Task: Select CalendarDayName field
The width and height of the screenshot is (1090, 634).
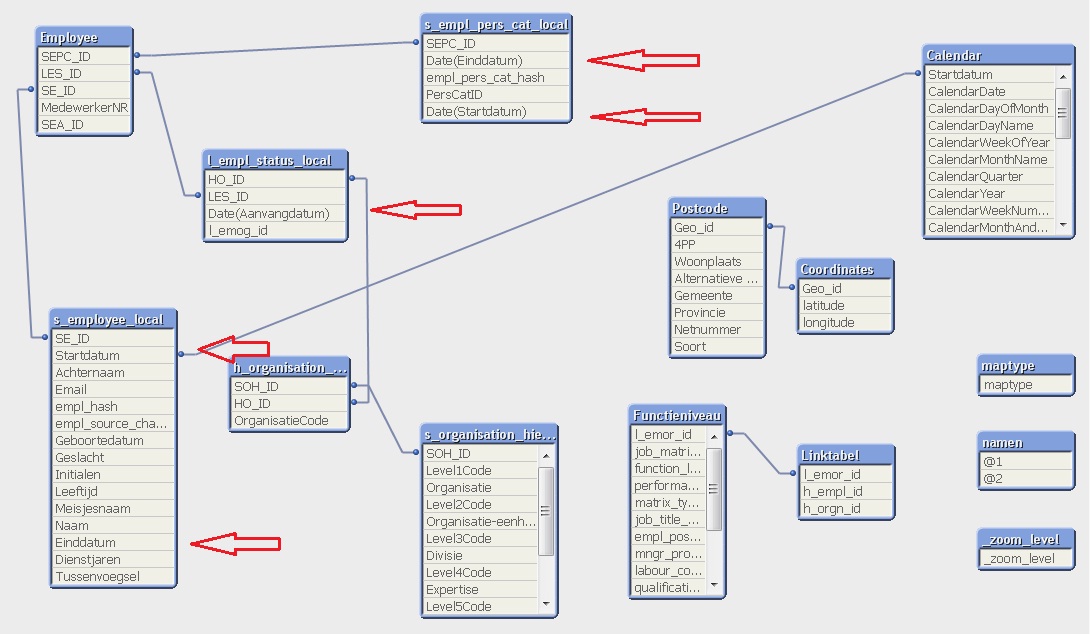Action: click(990, 126)
